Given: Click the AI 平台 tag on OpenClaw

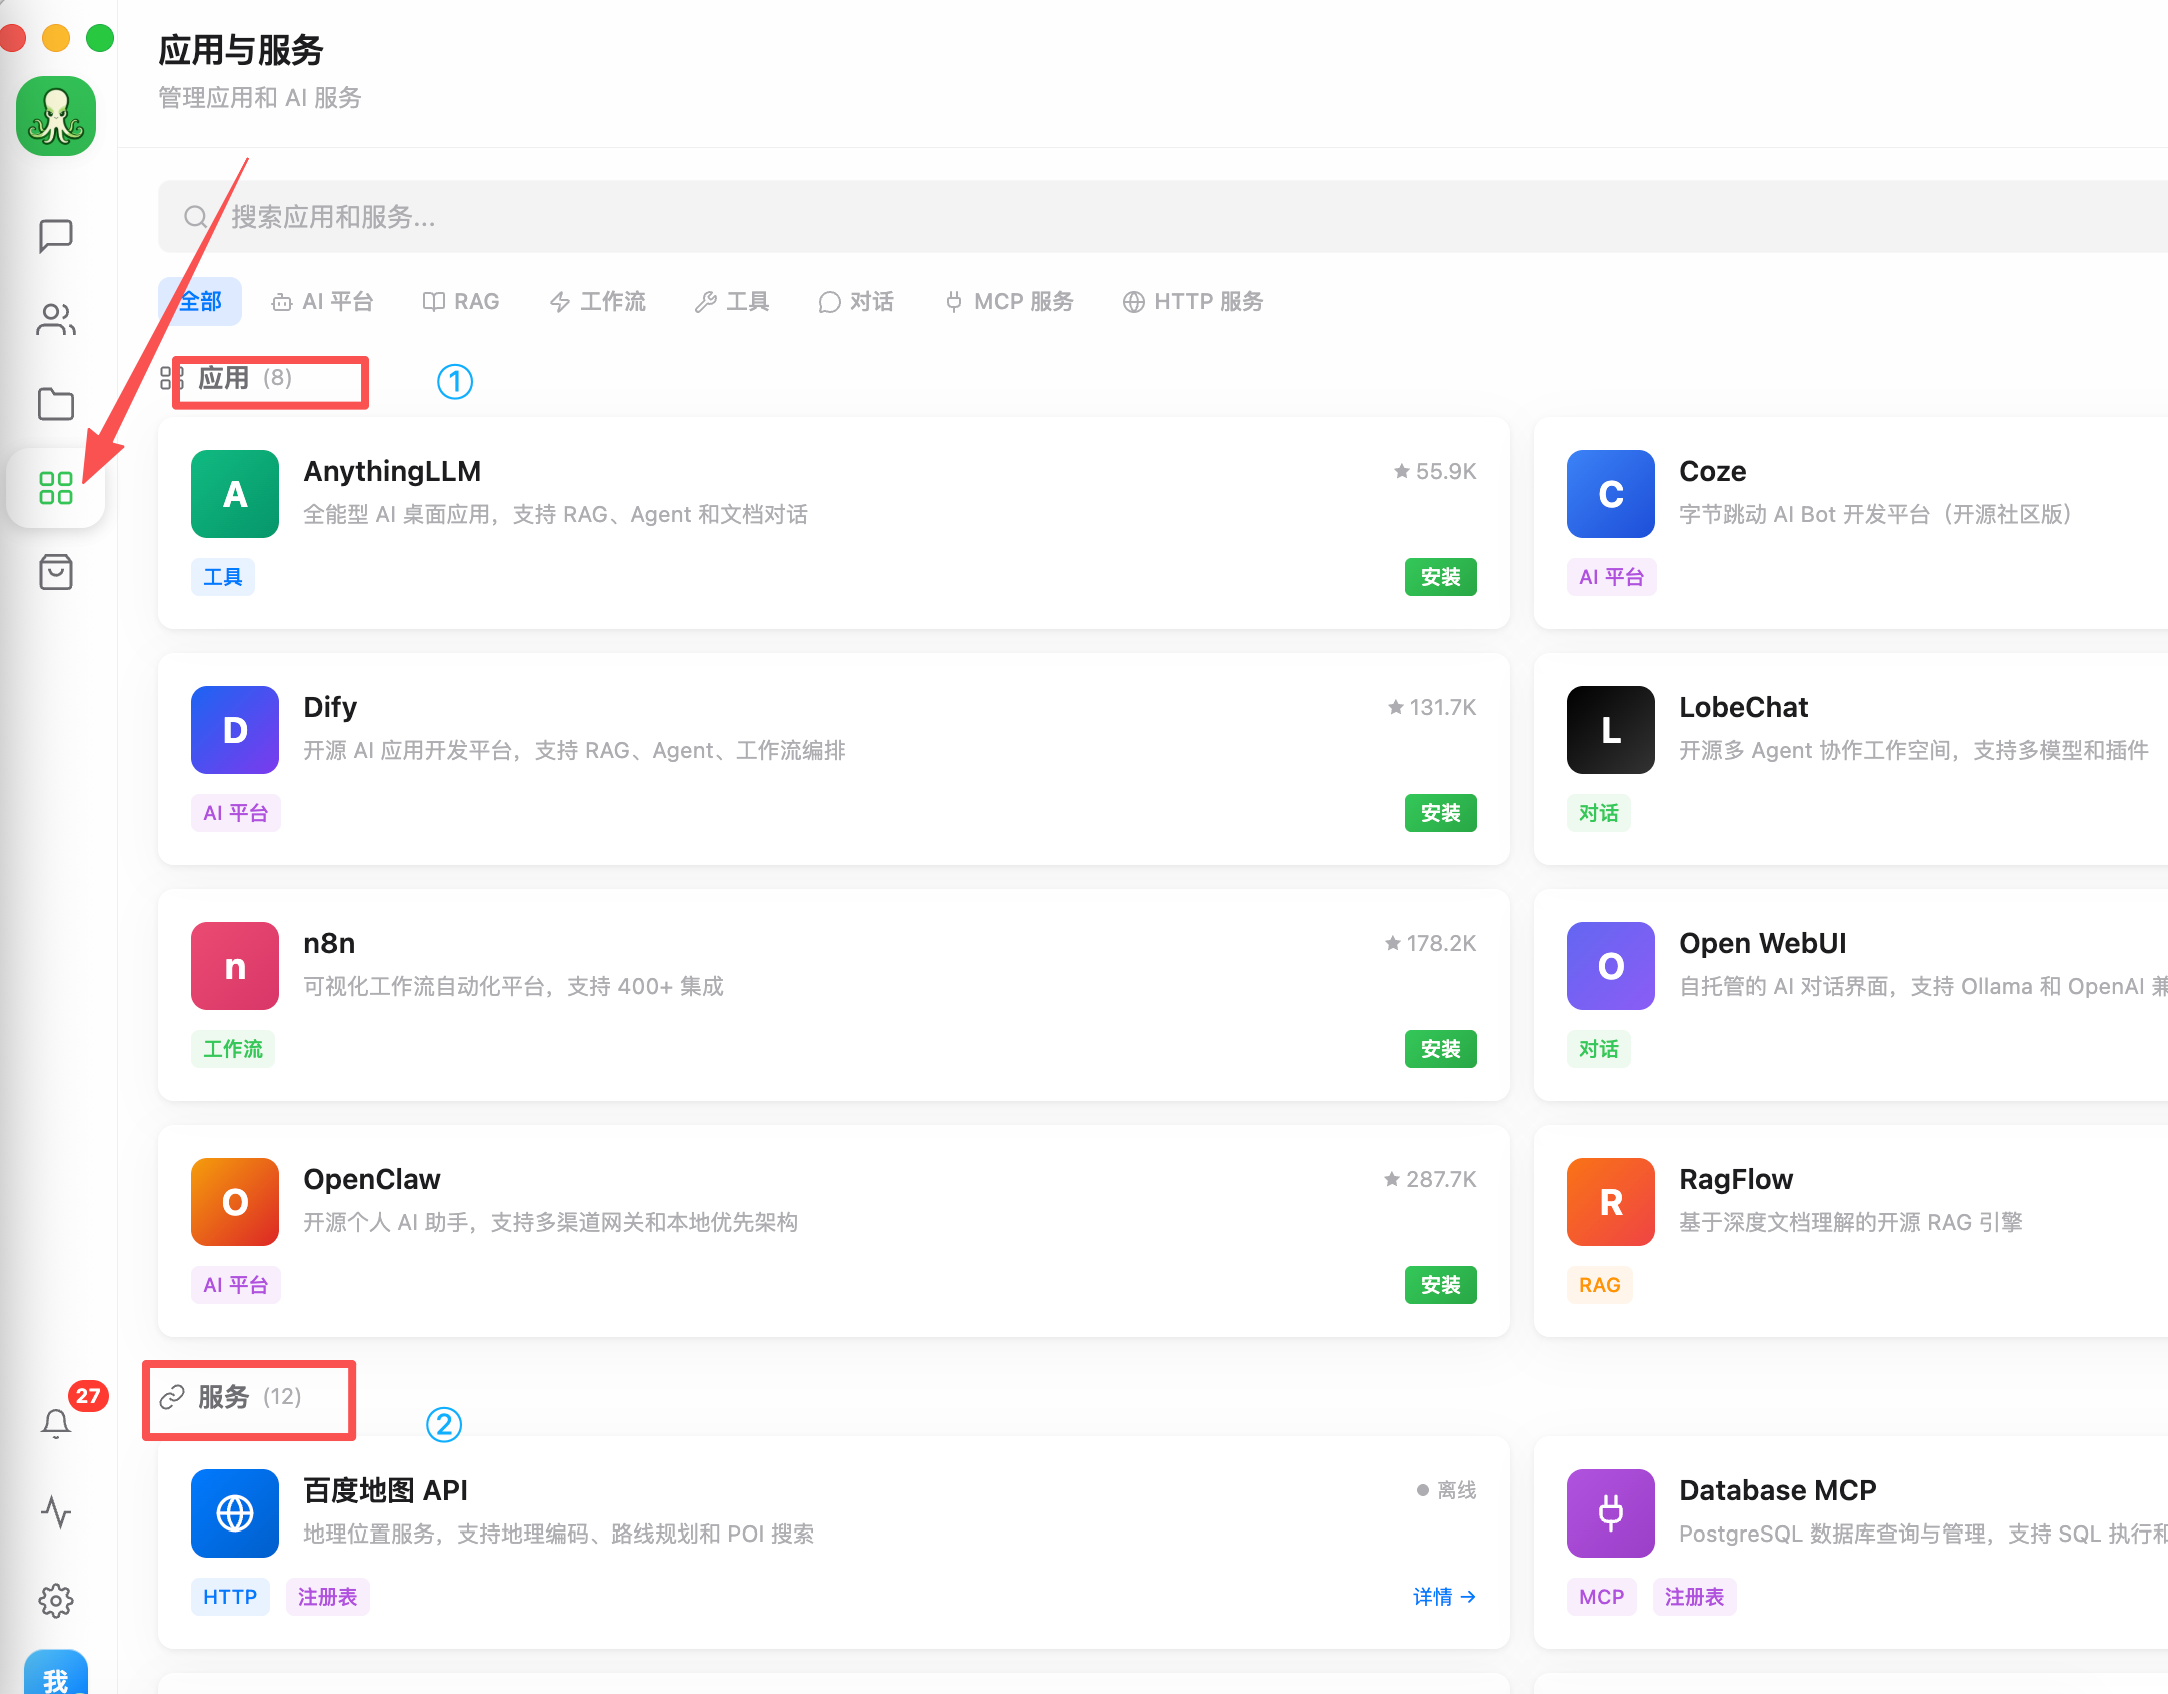Looking at the screenshot, I should tap(236, 1285).
